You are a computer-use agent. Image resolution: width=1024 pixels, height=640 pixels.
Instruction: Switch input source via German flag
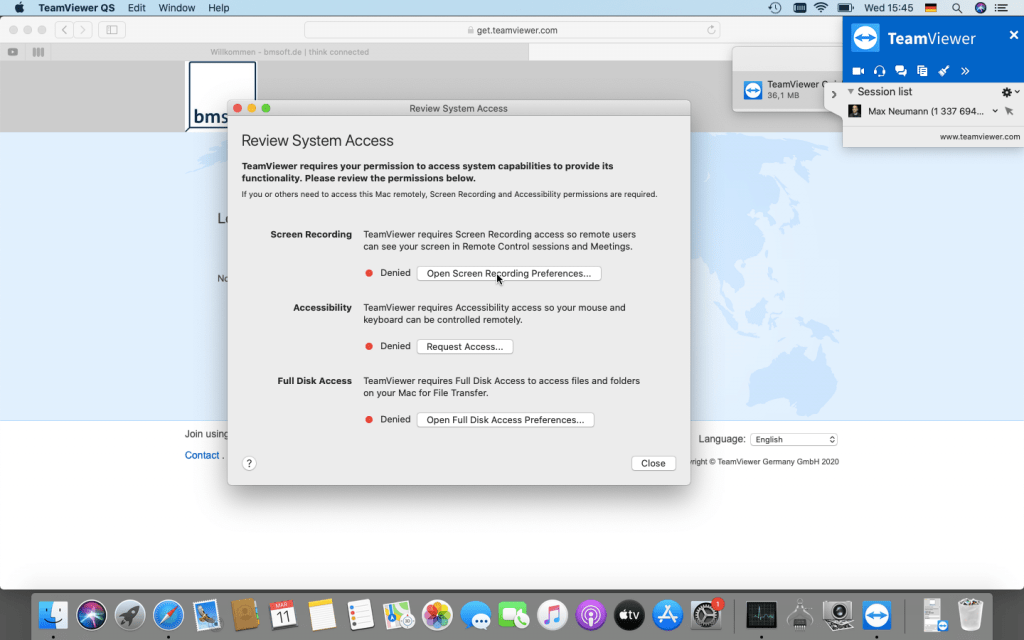click(931, 8)
